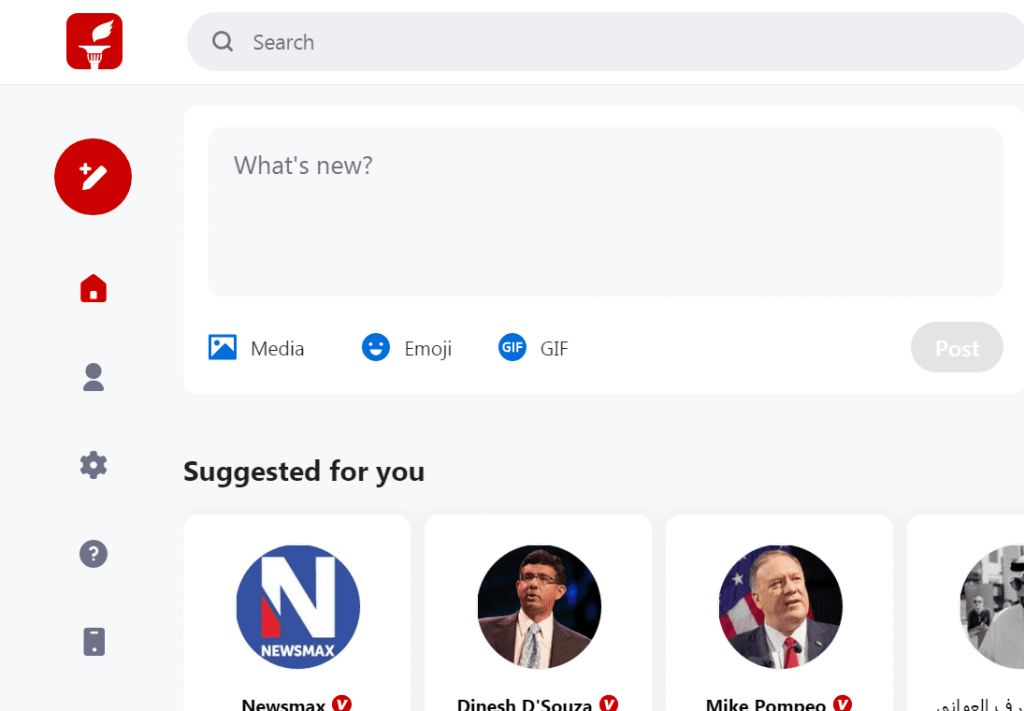Open profile via the person icon
The image size is (1024, 711).
click(x=93, y=377)
